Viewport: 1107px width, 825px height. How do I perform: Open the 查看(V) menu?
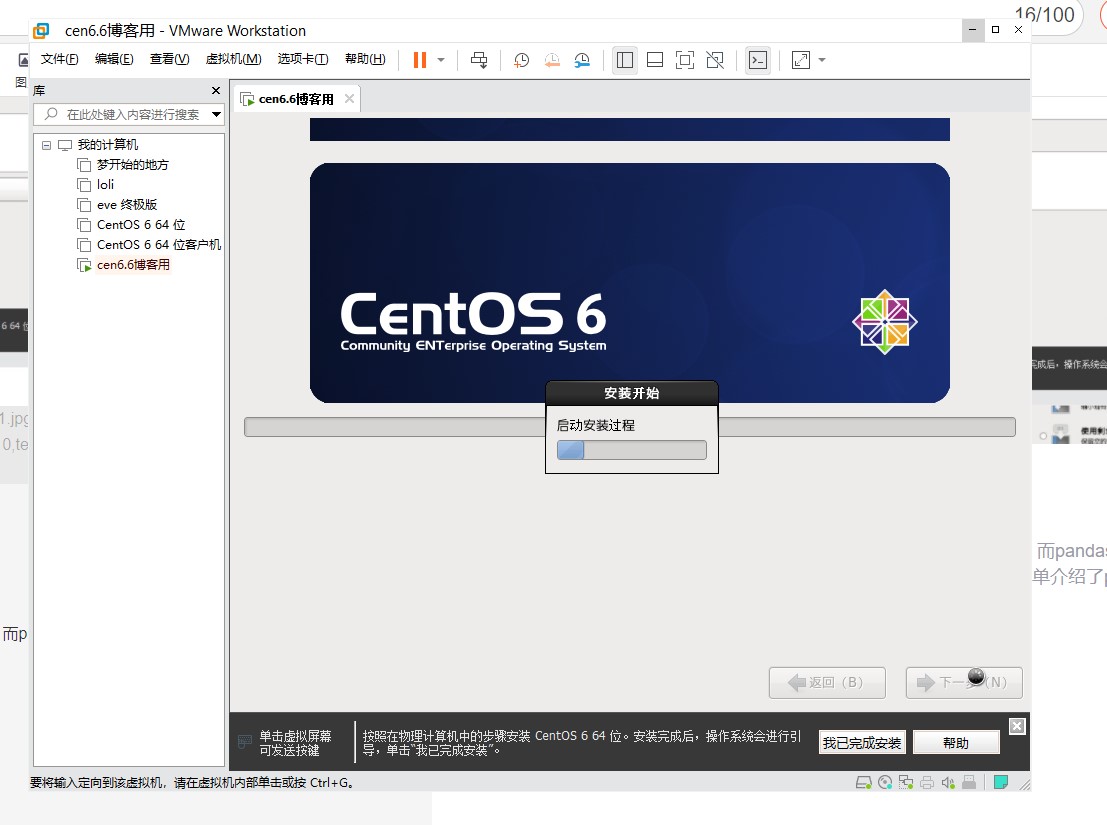[x=169, y=59]
